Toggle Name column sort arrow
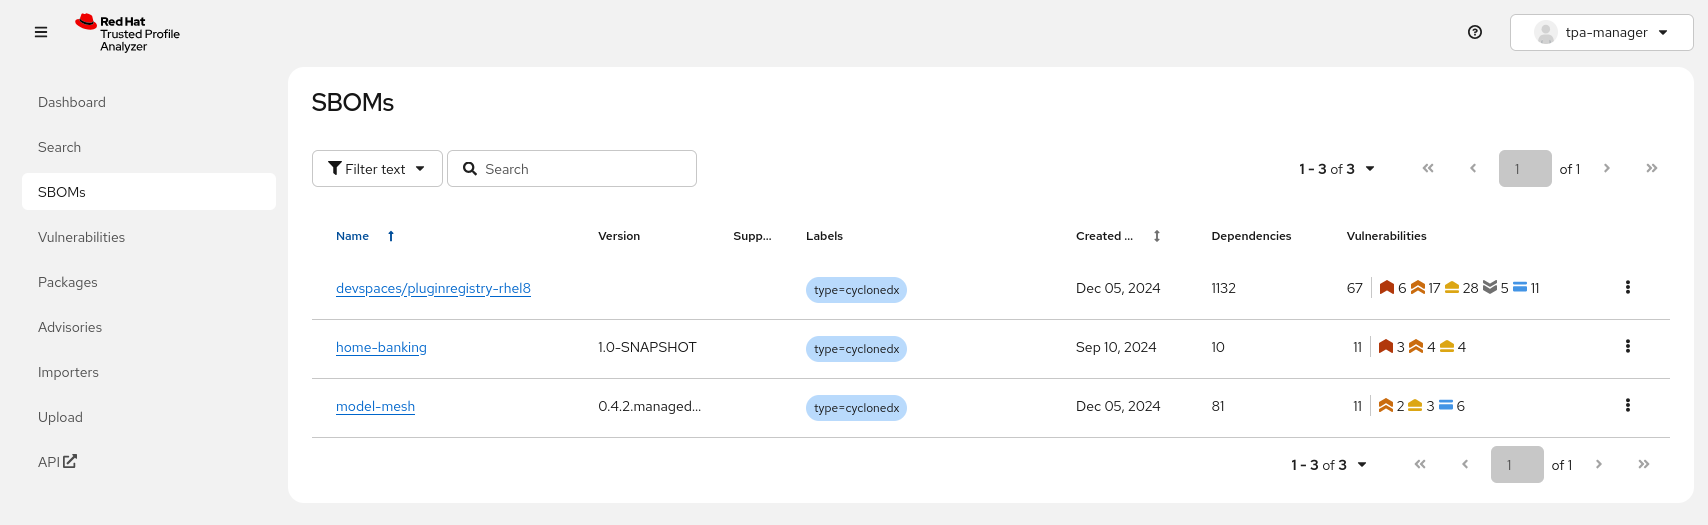The width and height of the screenshot is (1708, 525). click(391, 236)
